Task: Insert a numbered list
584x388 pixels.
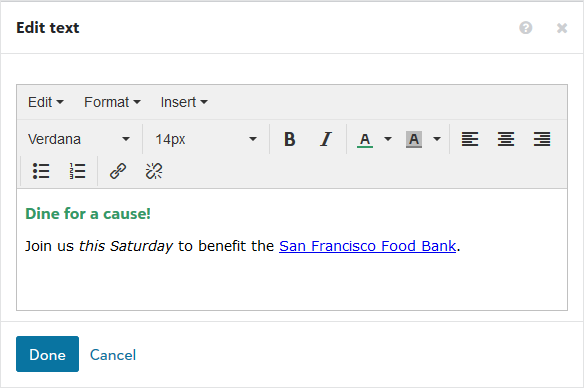Action: [77, 171]
